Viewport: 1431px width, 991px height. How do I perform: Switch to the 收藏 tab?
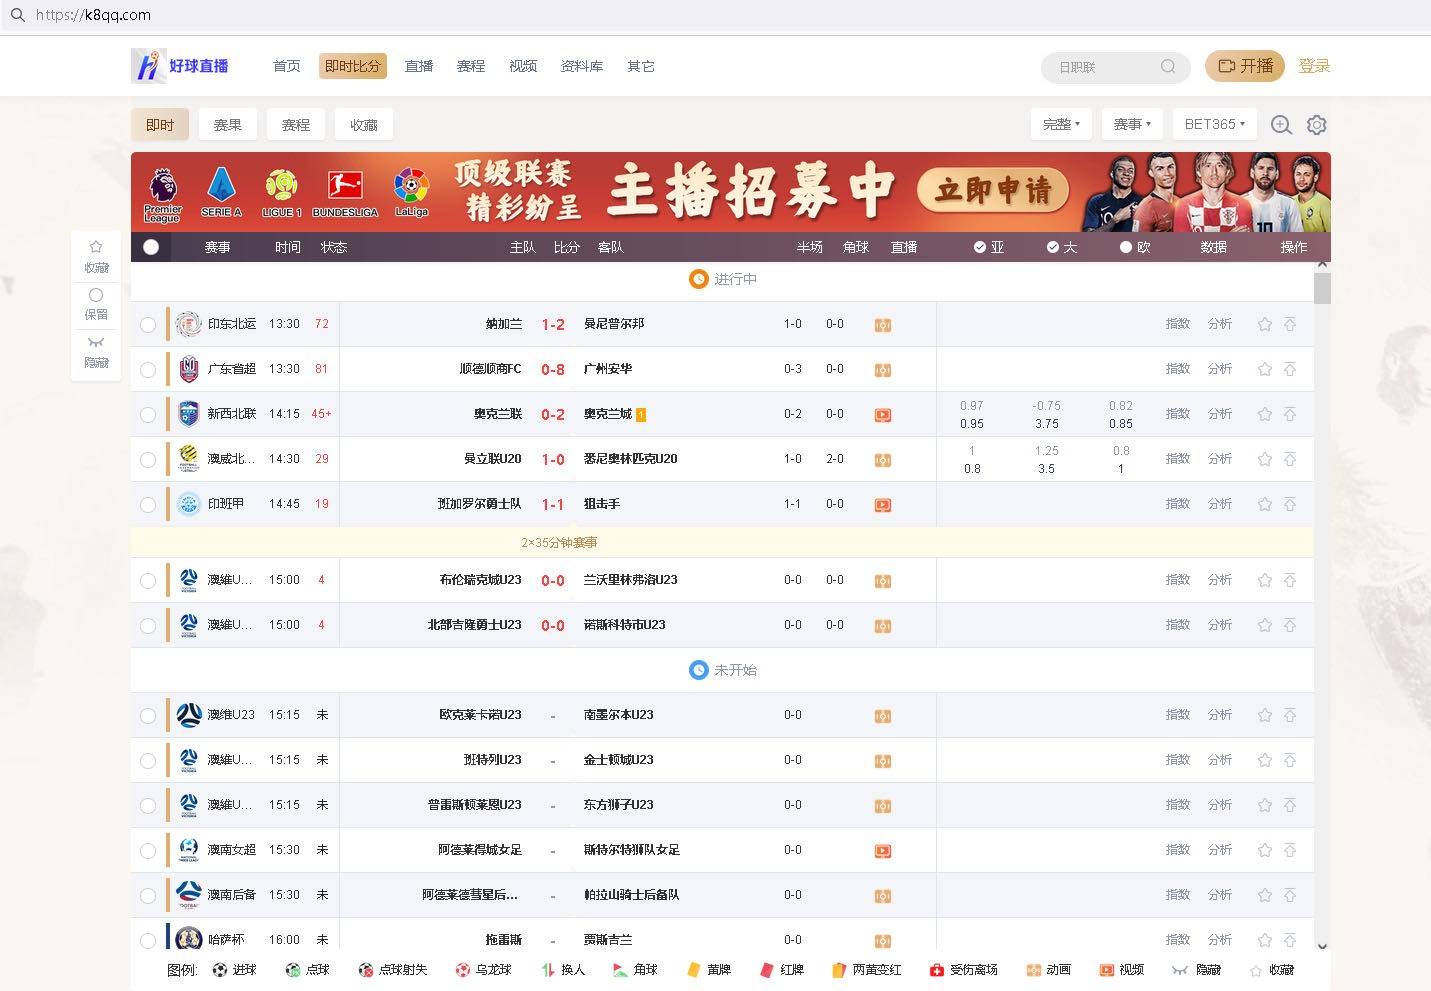[x=364, y=125]
